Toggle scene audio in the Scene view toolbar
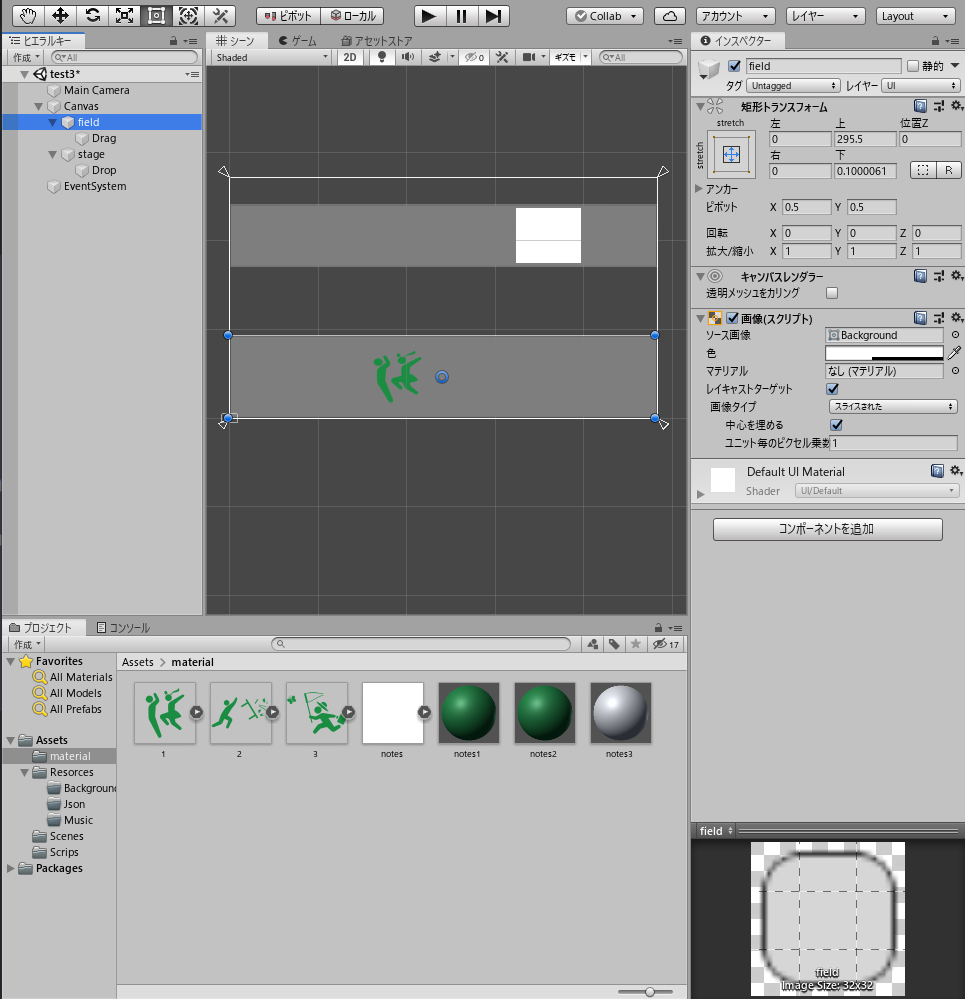Screen dimensions: 965x999 click(406, 57)
